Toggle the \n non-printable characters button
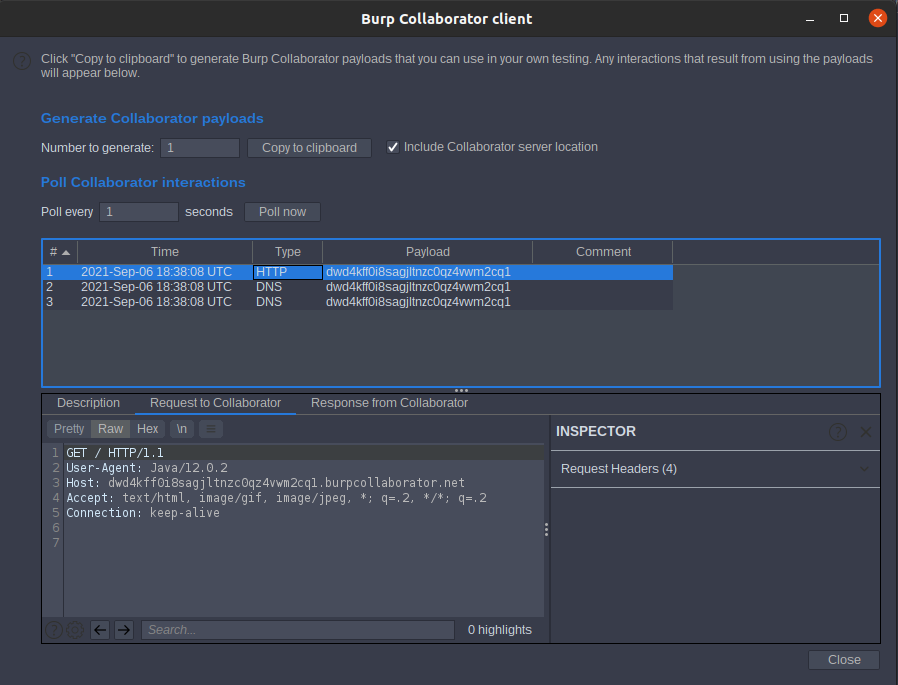The height and width of the screenshot is (685, 898). [x=182, y=429]
